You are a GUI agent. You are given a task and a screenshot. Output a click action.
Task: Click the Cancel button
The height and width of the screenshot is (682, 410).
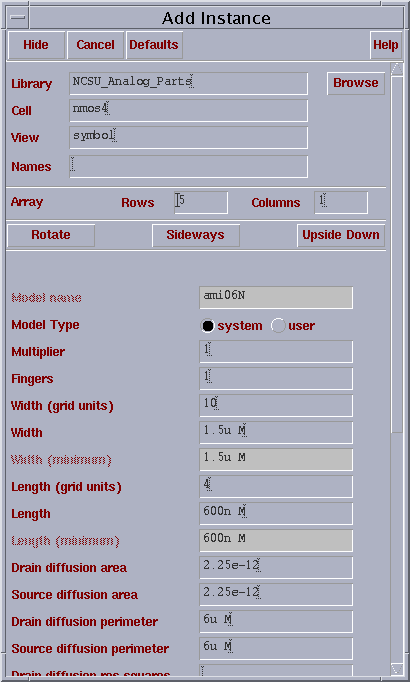pyautogui.click(x=95, y=45)
